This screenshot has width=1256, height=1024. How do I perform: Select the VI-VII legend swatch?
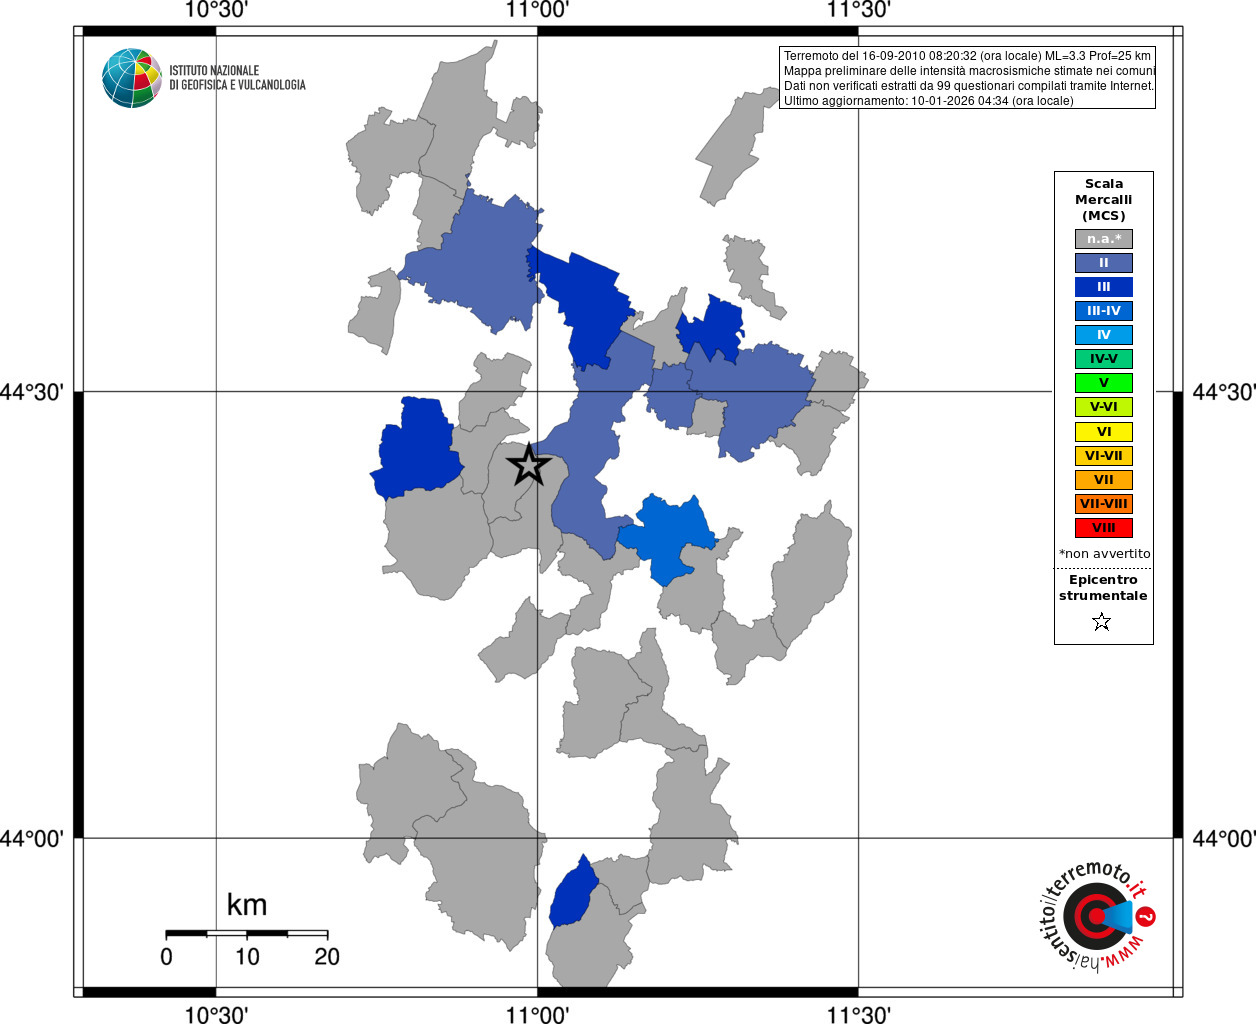tap(1103, 456)
